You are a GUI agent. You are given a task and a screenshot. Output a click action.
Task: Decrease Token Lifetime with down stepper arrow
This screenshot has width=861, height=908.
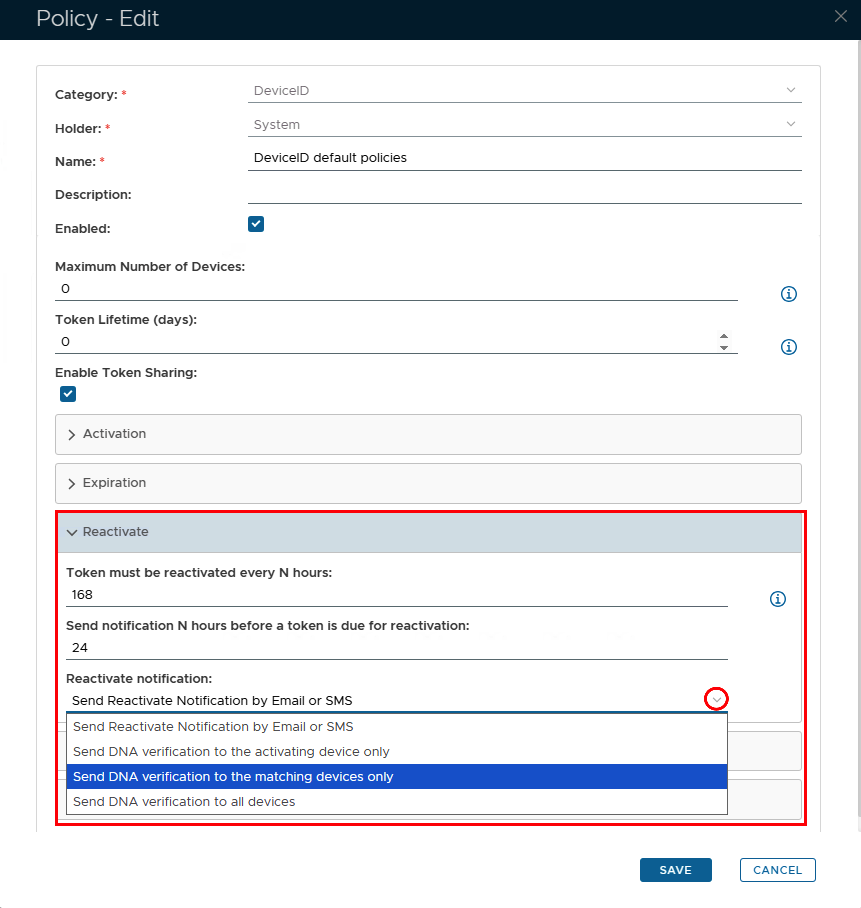click(724, 347)
